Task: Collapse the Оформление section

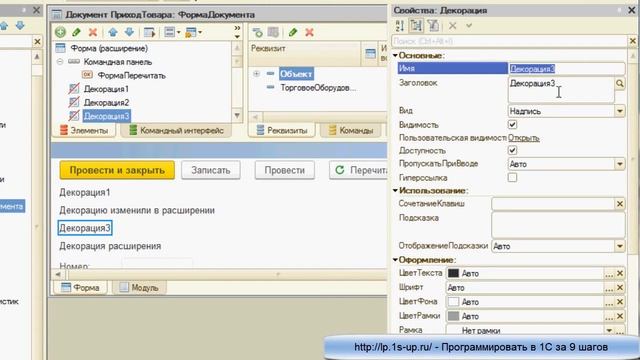Action: tap(395, 260)
